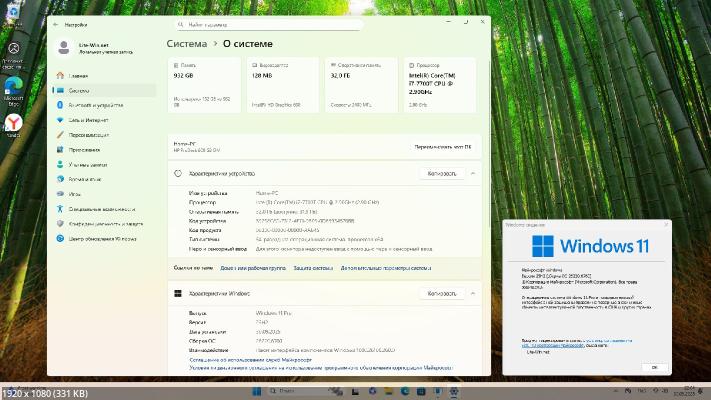Open the Главная (Home) settings page
Viewport: 711px width, 400px height.
pyautogui.click(x=78, y=76)
